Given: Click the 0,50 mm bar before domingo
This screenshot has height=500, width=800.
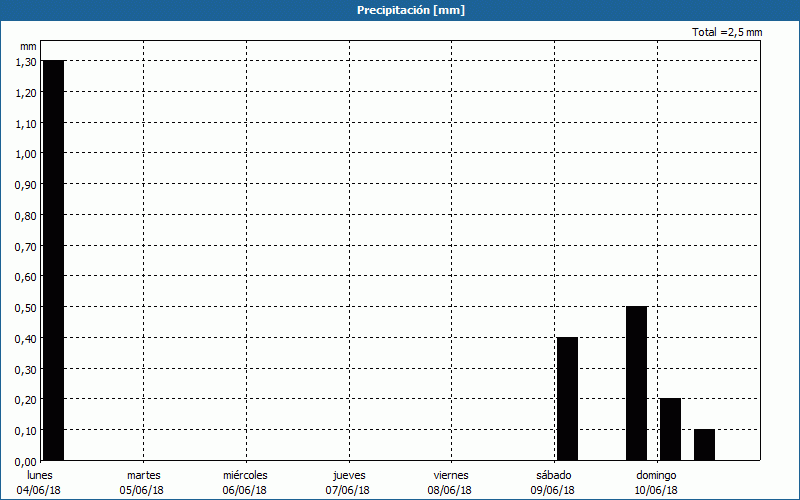Looking at the screenshot, I should point(636,383).
